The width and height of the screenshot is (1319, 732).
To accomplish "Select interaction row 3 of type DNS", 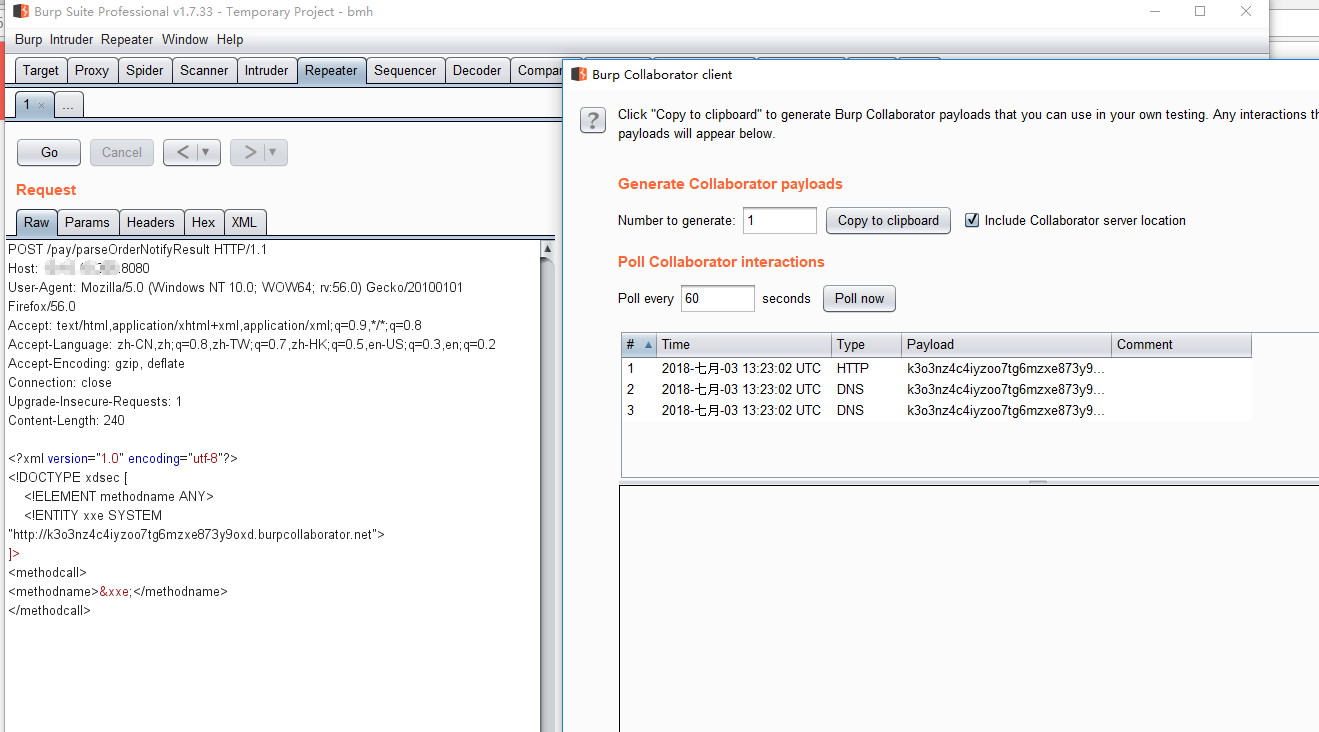I will coord(937,410).
